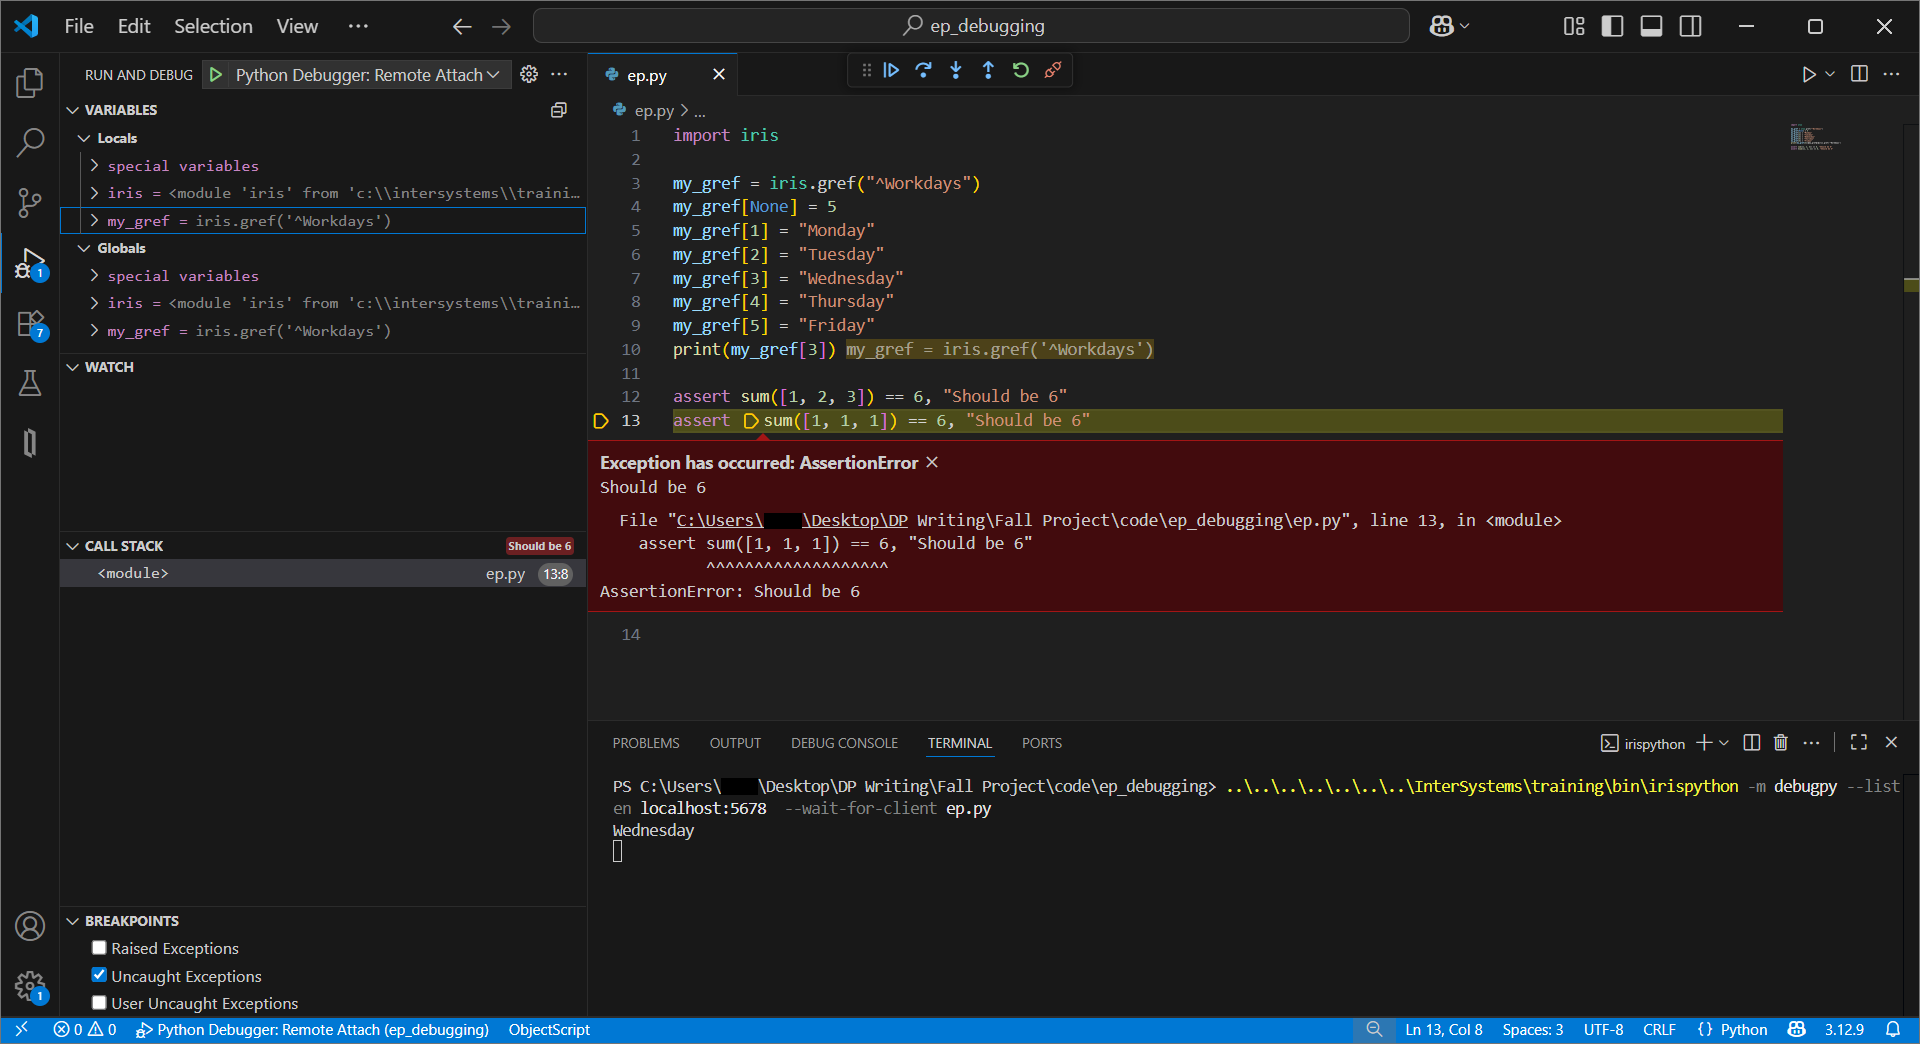The width and height of the screenshot is (1920, 1044).
Task: Open the Selection menu
Action: coord(213,26)
